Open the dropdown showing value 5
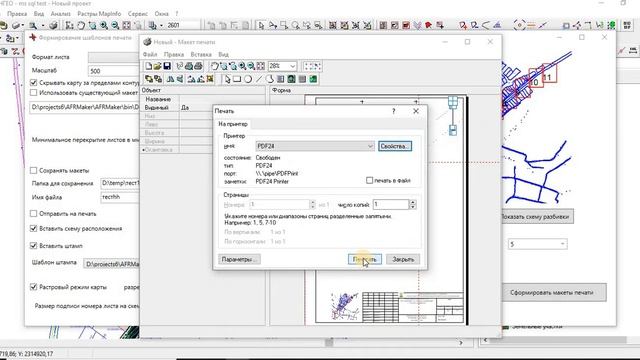640x360 pixels. point(538,244)
